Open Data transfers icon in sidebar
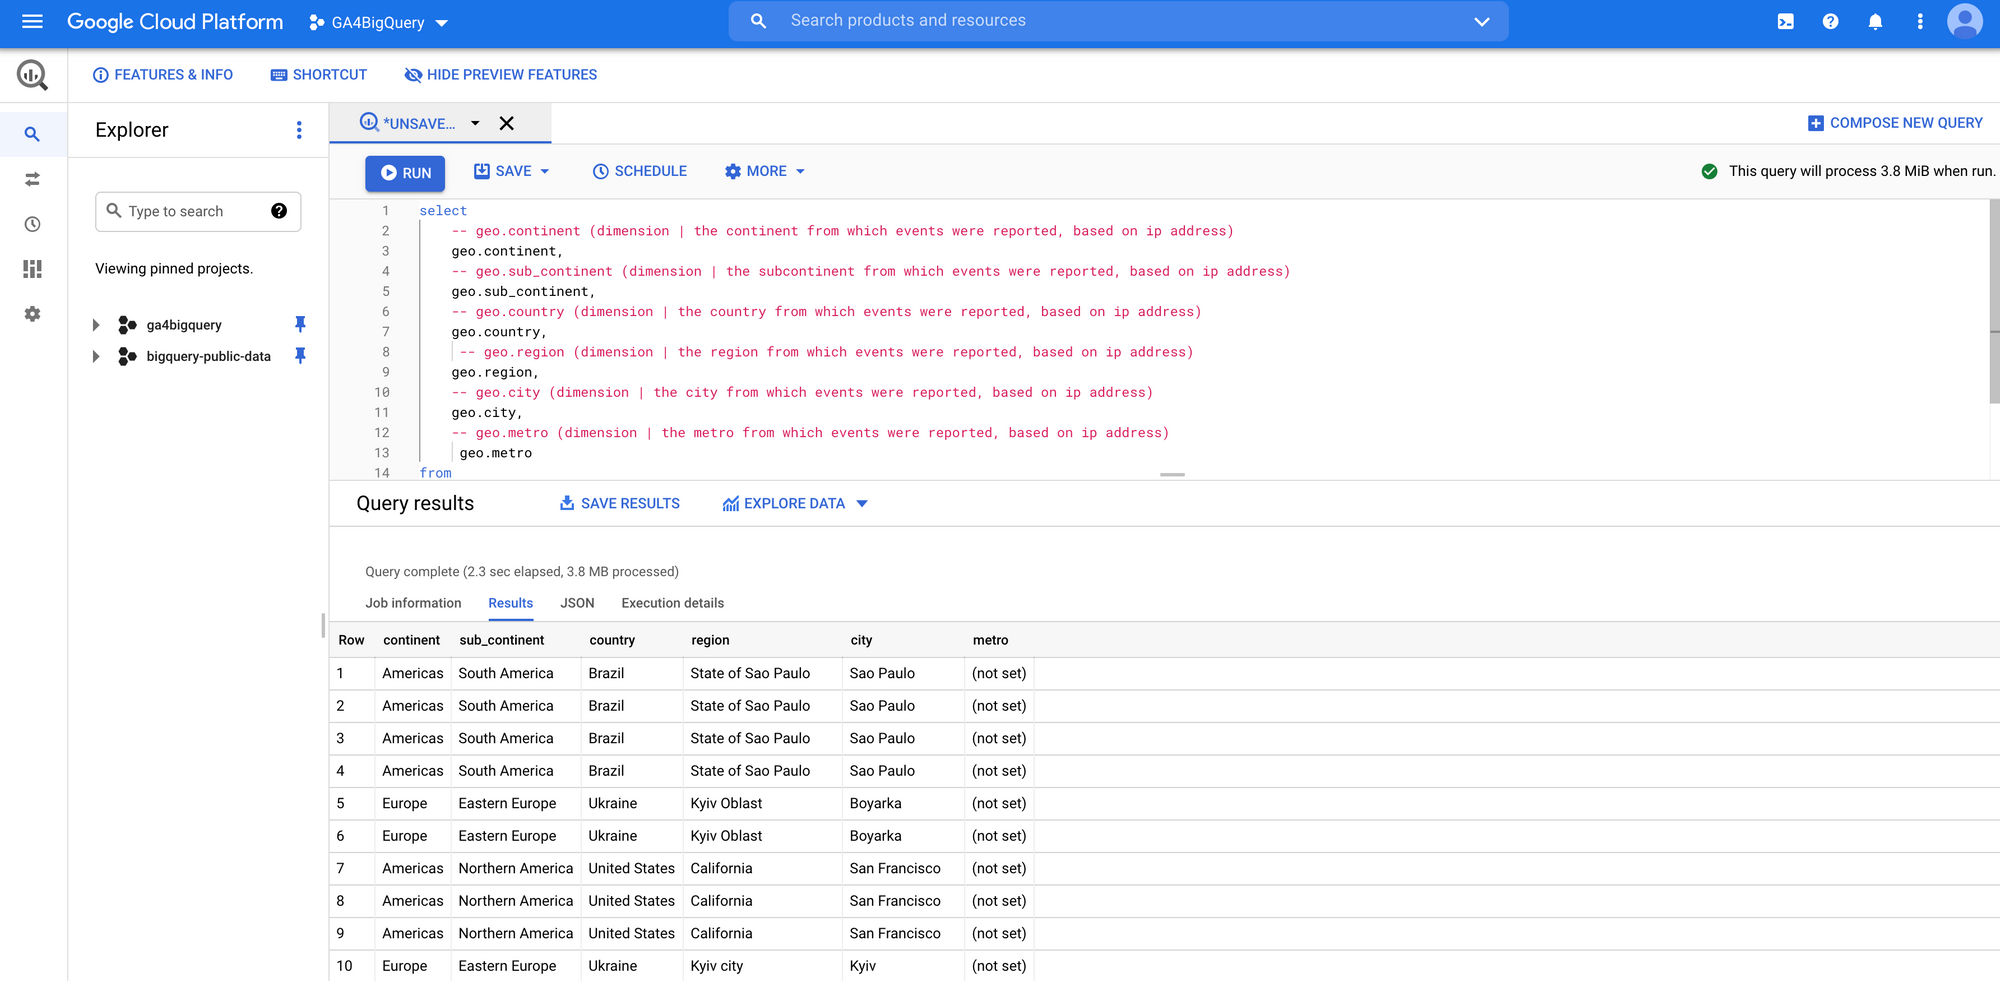2000x981 pixels. point(32,179)
